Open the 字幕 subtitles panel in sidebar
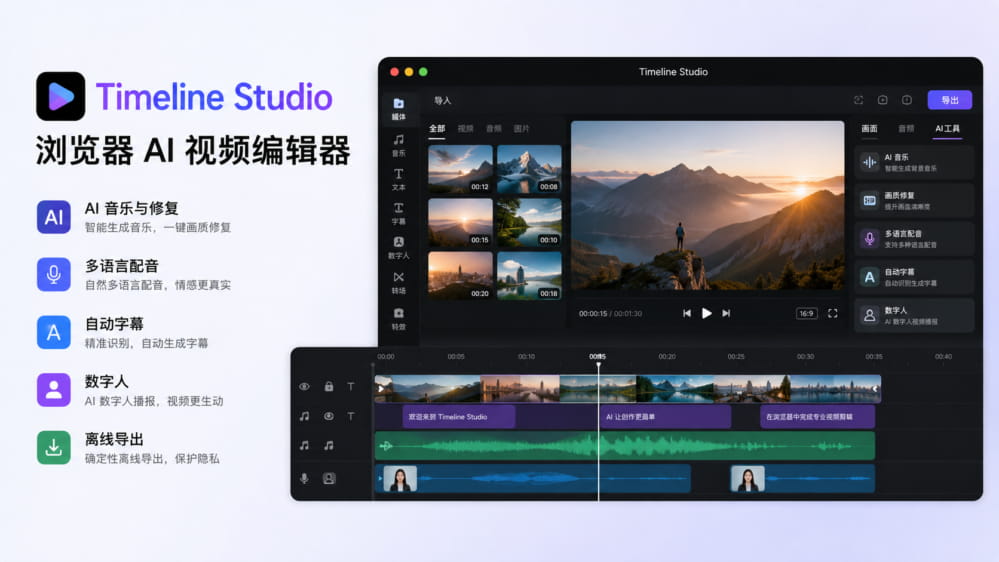999x562 pixels. coord(398,213)
